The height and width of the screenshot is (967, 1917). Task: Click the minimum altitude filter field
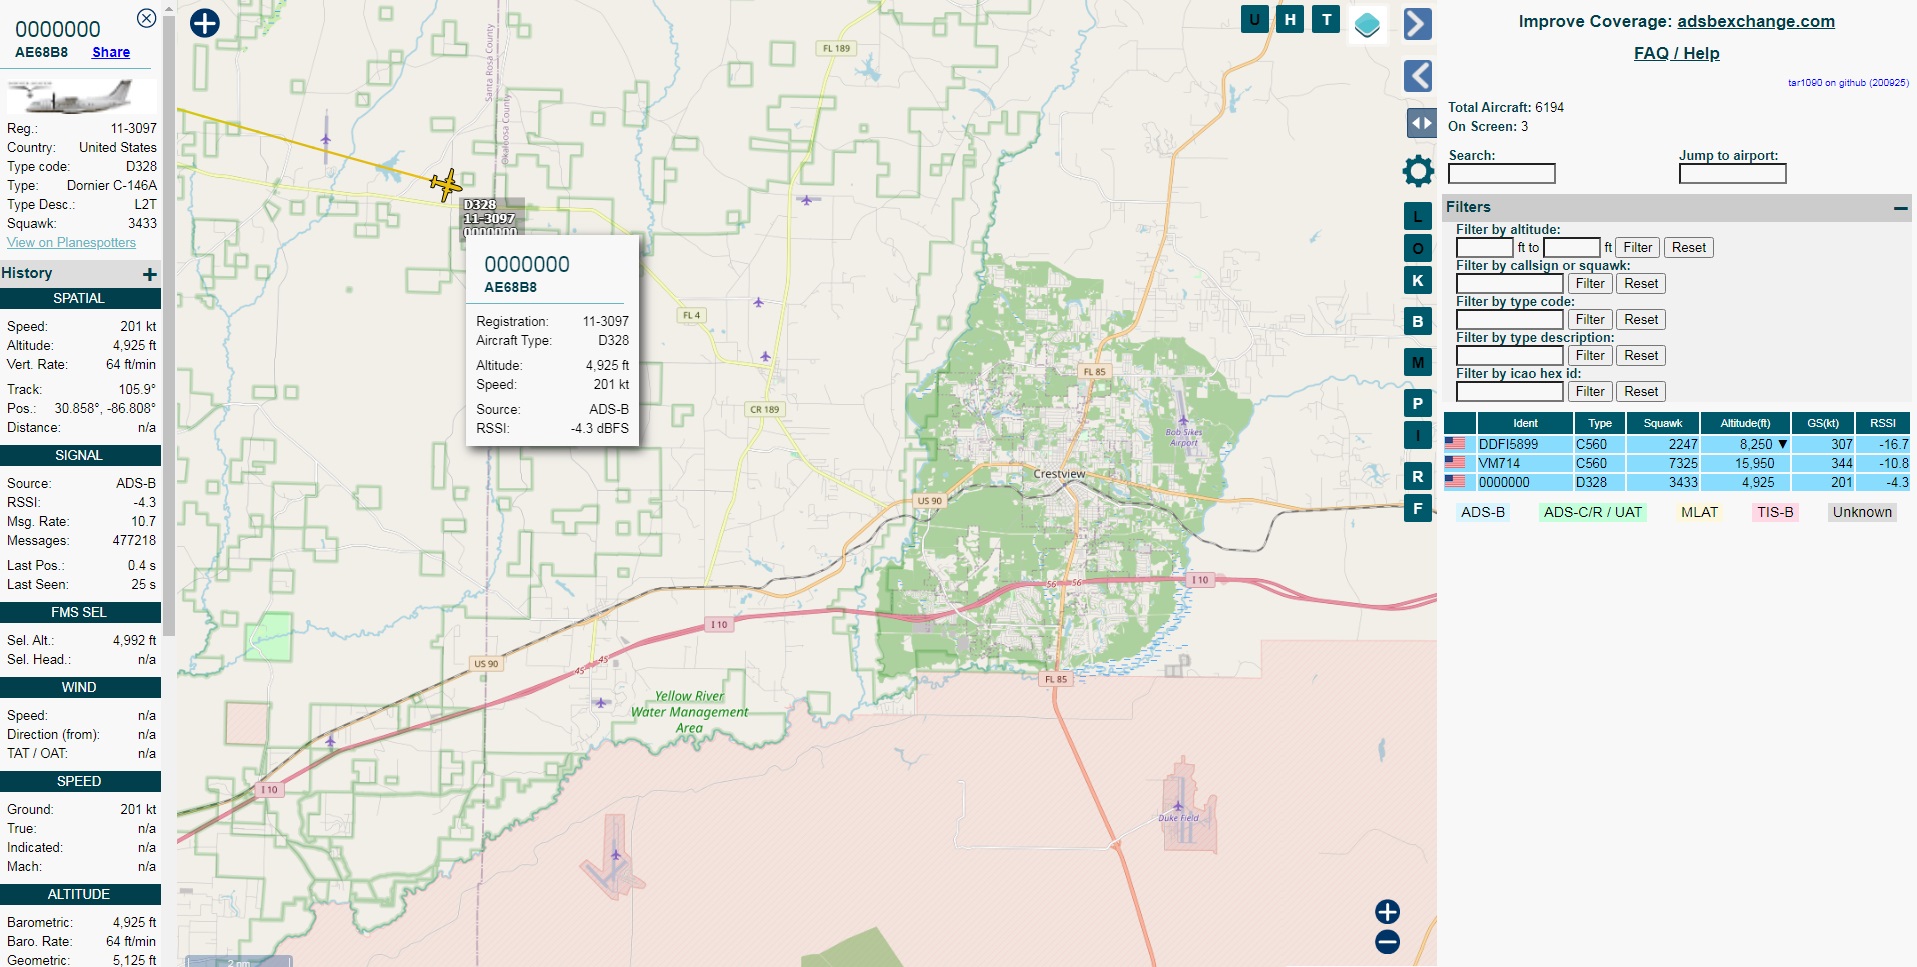click(1485, 248)
